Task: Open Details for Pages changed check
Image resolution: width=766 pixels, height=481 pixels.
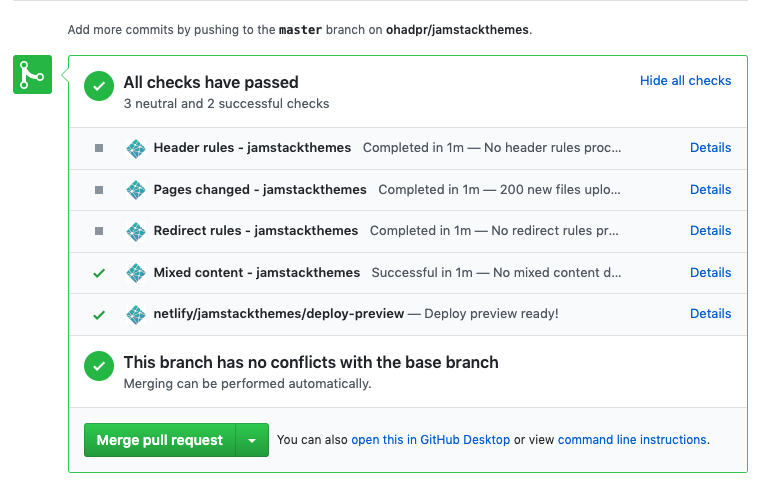Action: [710, 190]
